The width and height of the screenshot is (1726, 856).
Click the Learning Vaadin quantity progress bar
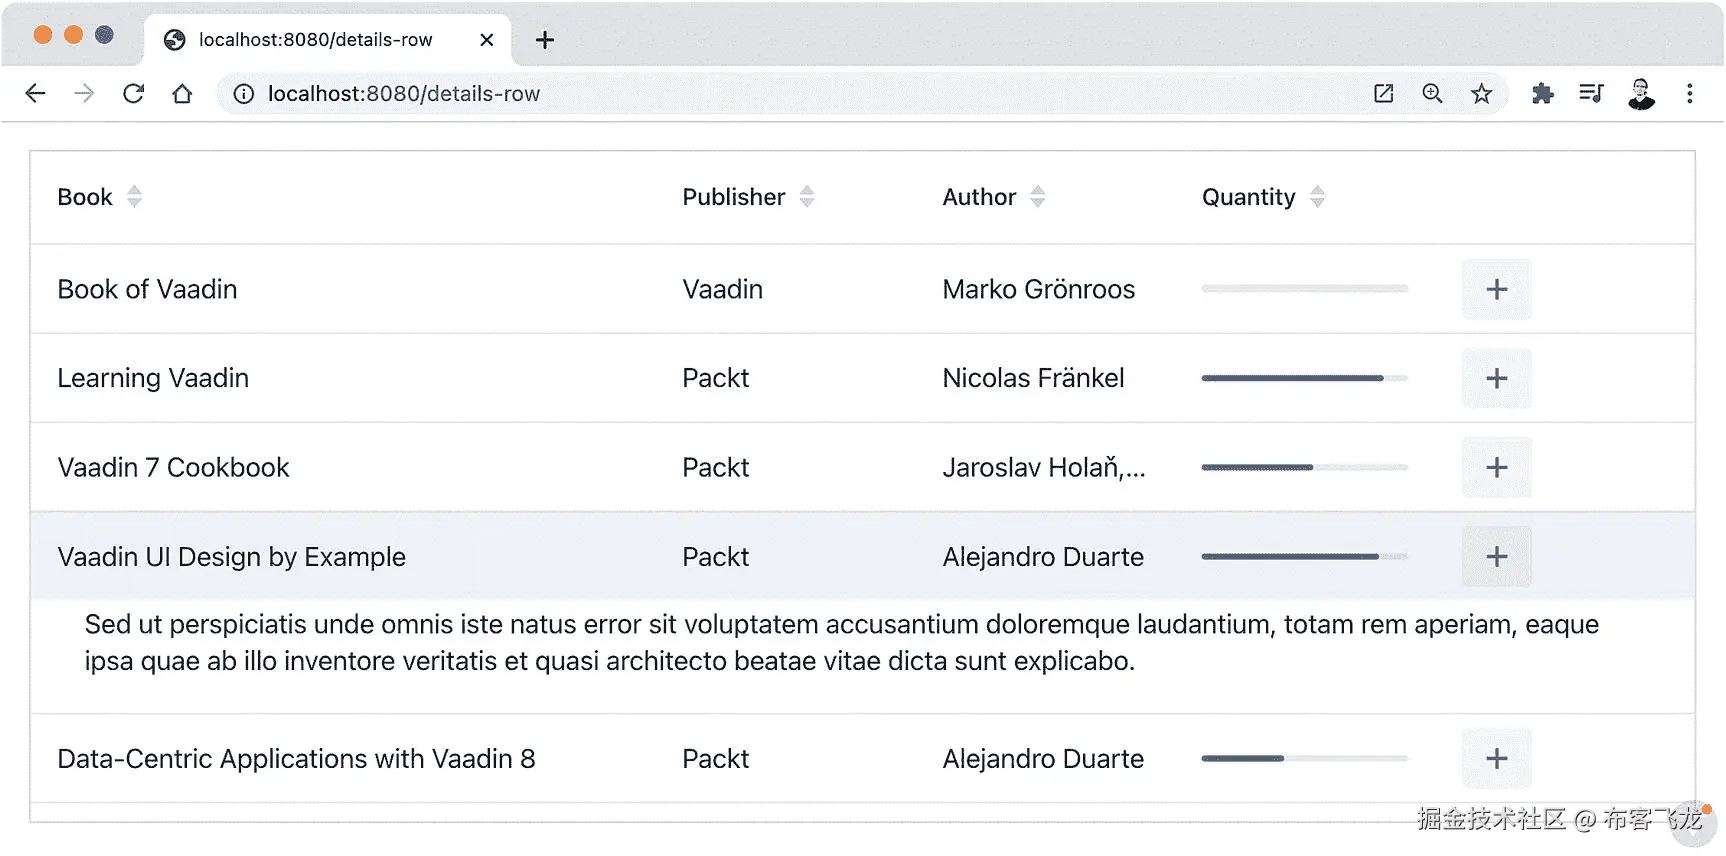[x=1304, y=379]
